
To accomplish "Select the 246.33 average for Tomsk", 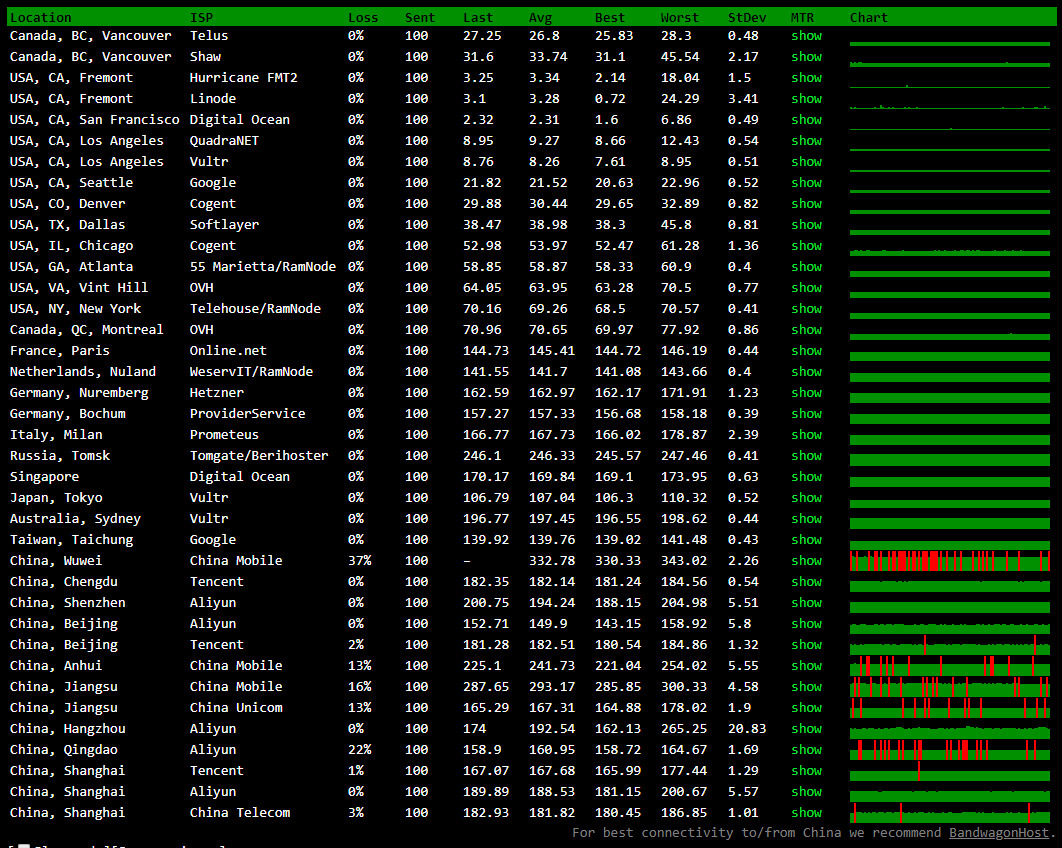I will click(x=552, y=456).
